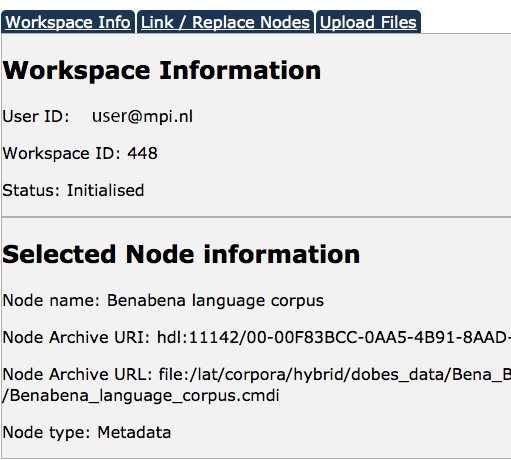The width and height of the screenshot is (511, 460).
Task: Click the Node Archive URI hdl value
Action: click(334, 337)
